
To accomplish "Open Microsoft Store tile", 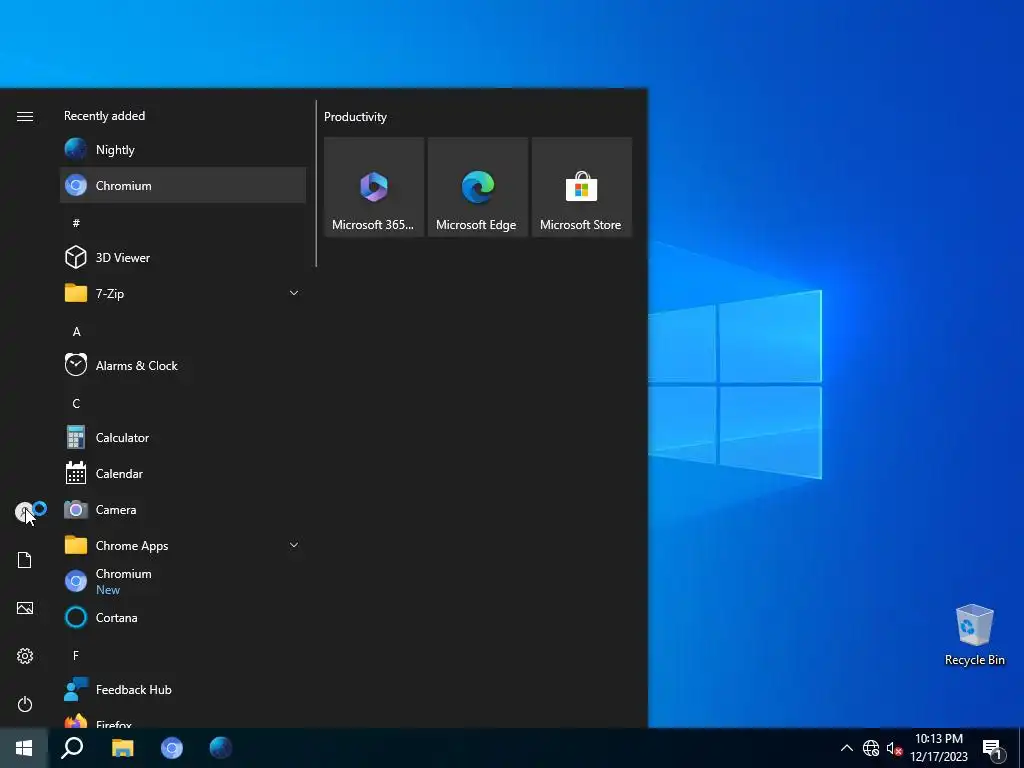I will [x=581, y=187].
